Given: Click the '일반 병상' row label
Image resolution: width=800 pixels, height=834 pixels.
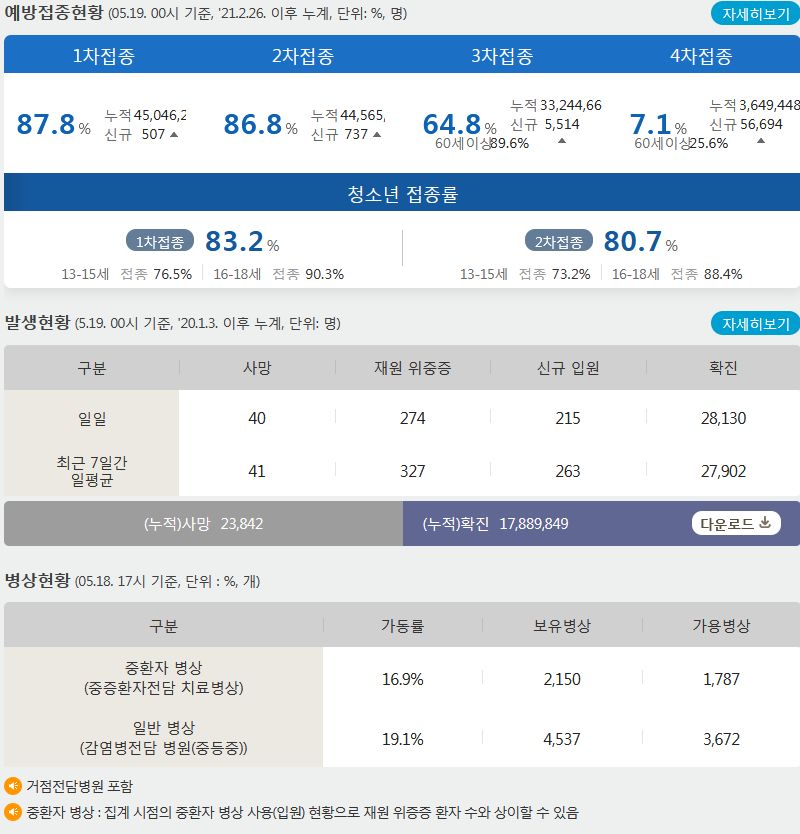Looking at the screenshot, I should 163,737.
